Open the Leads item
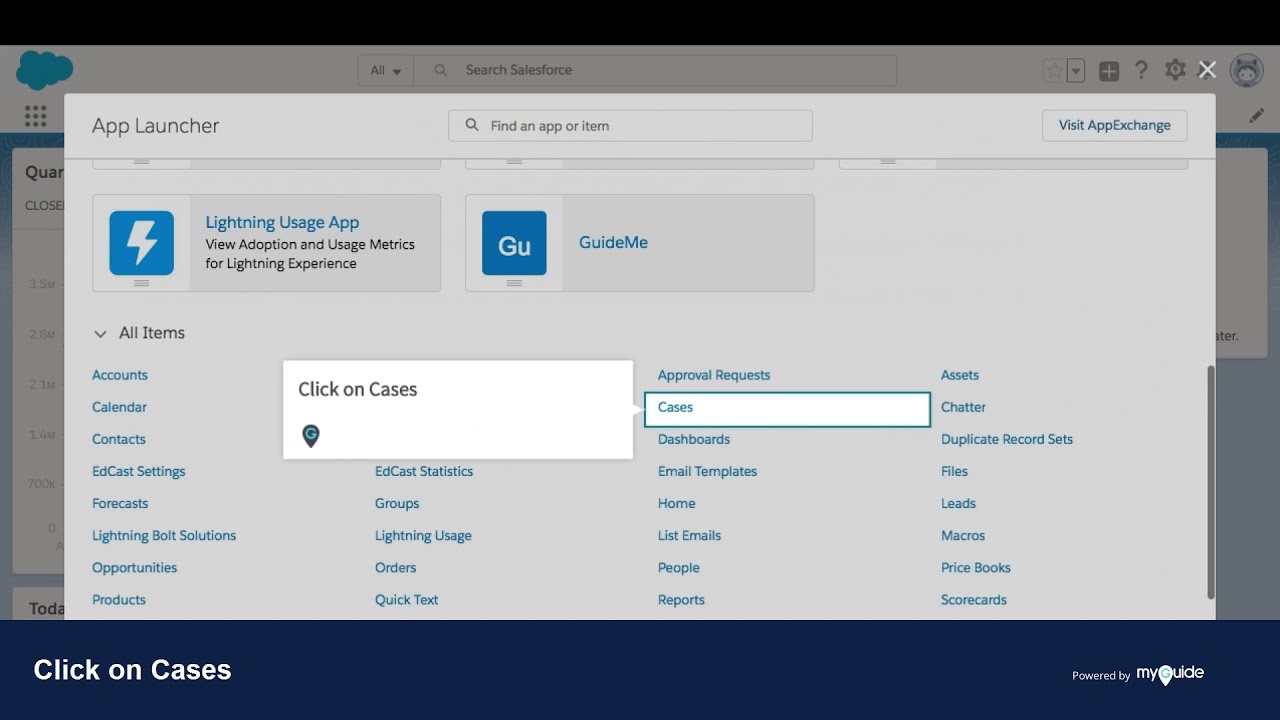This screenshot has height=720, width=1280. click(959, 503)
